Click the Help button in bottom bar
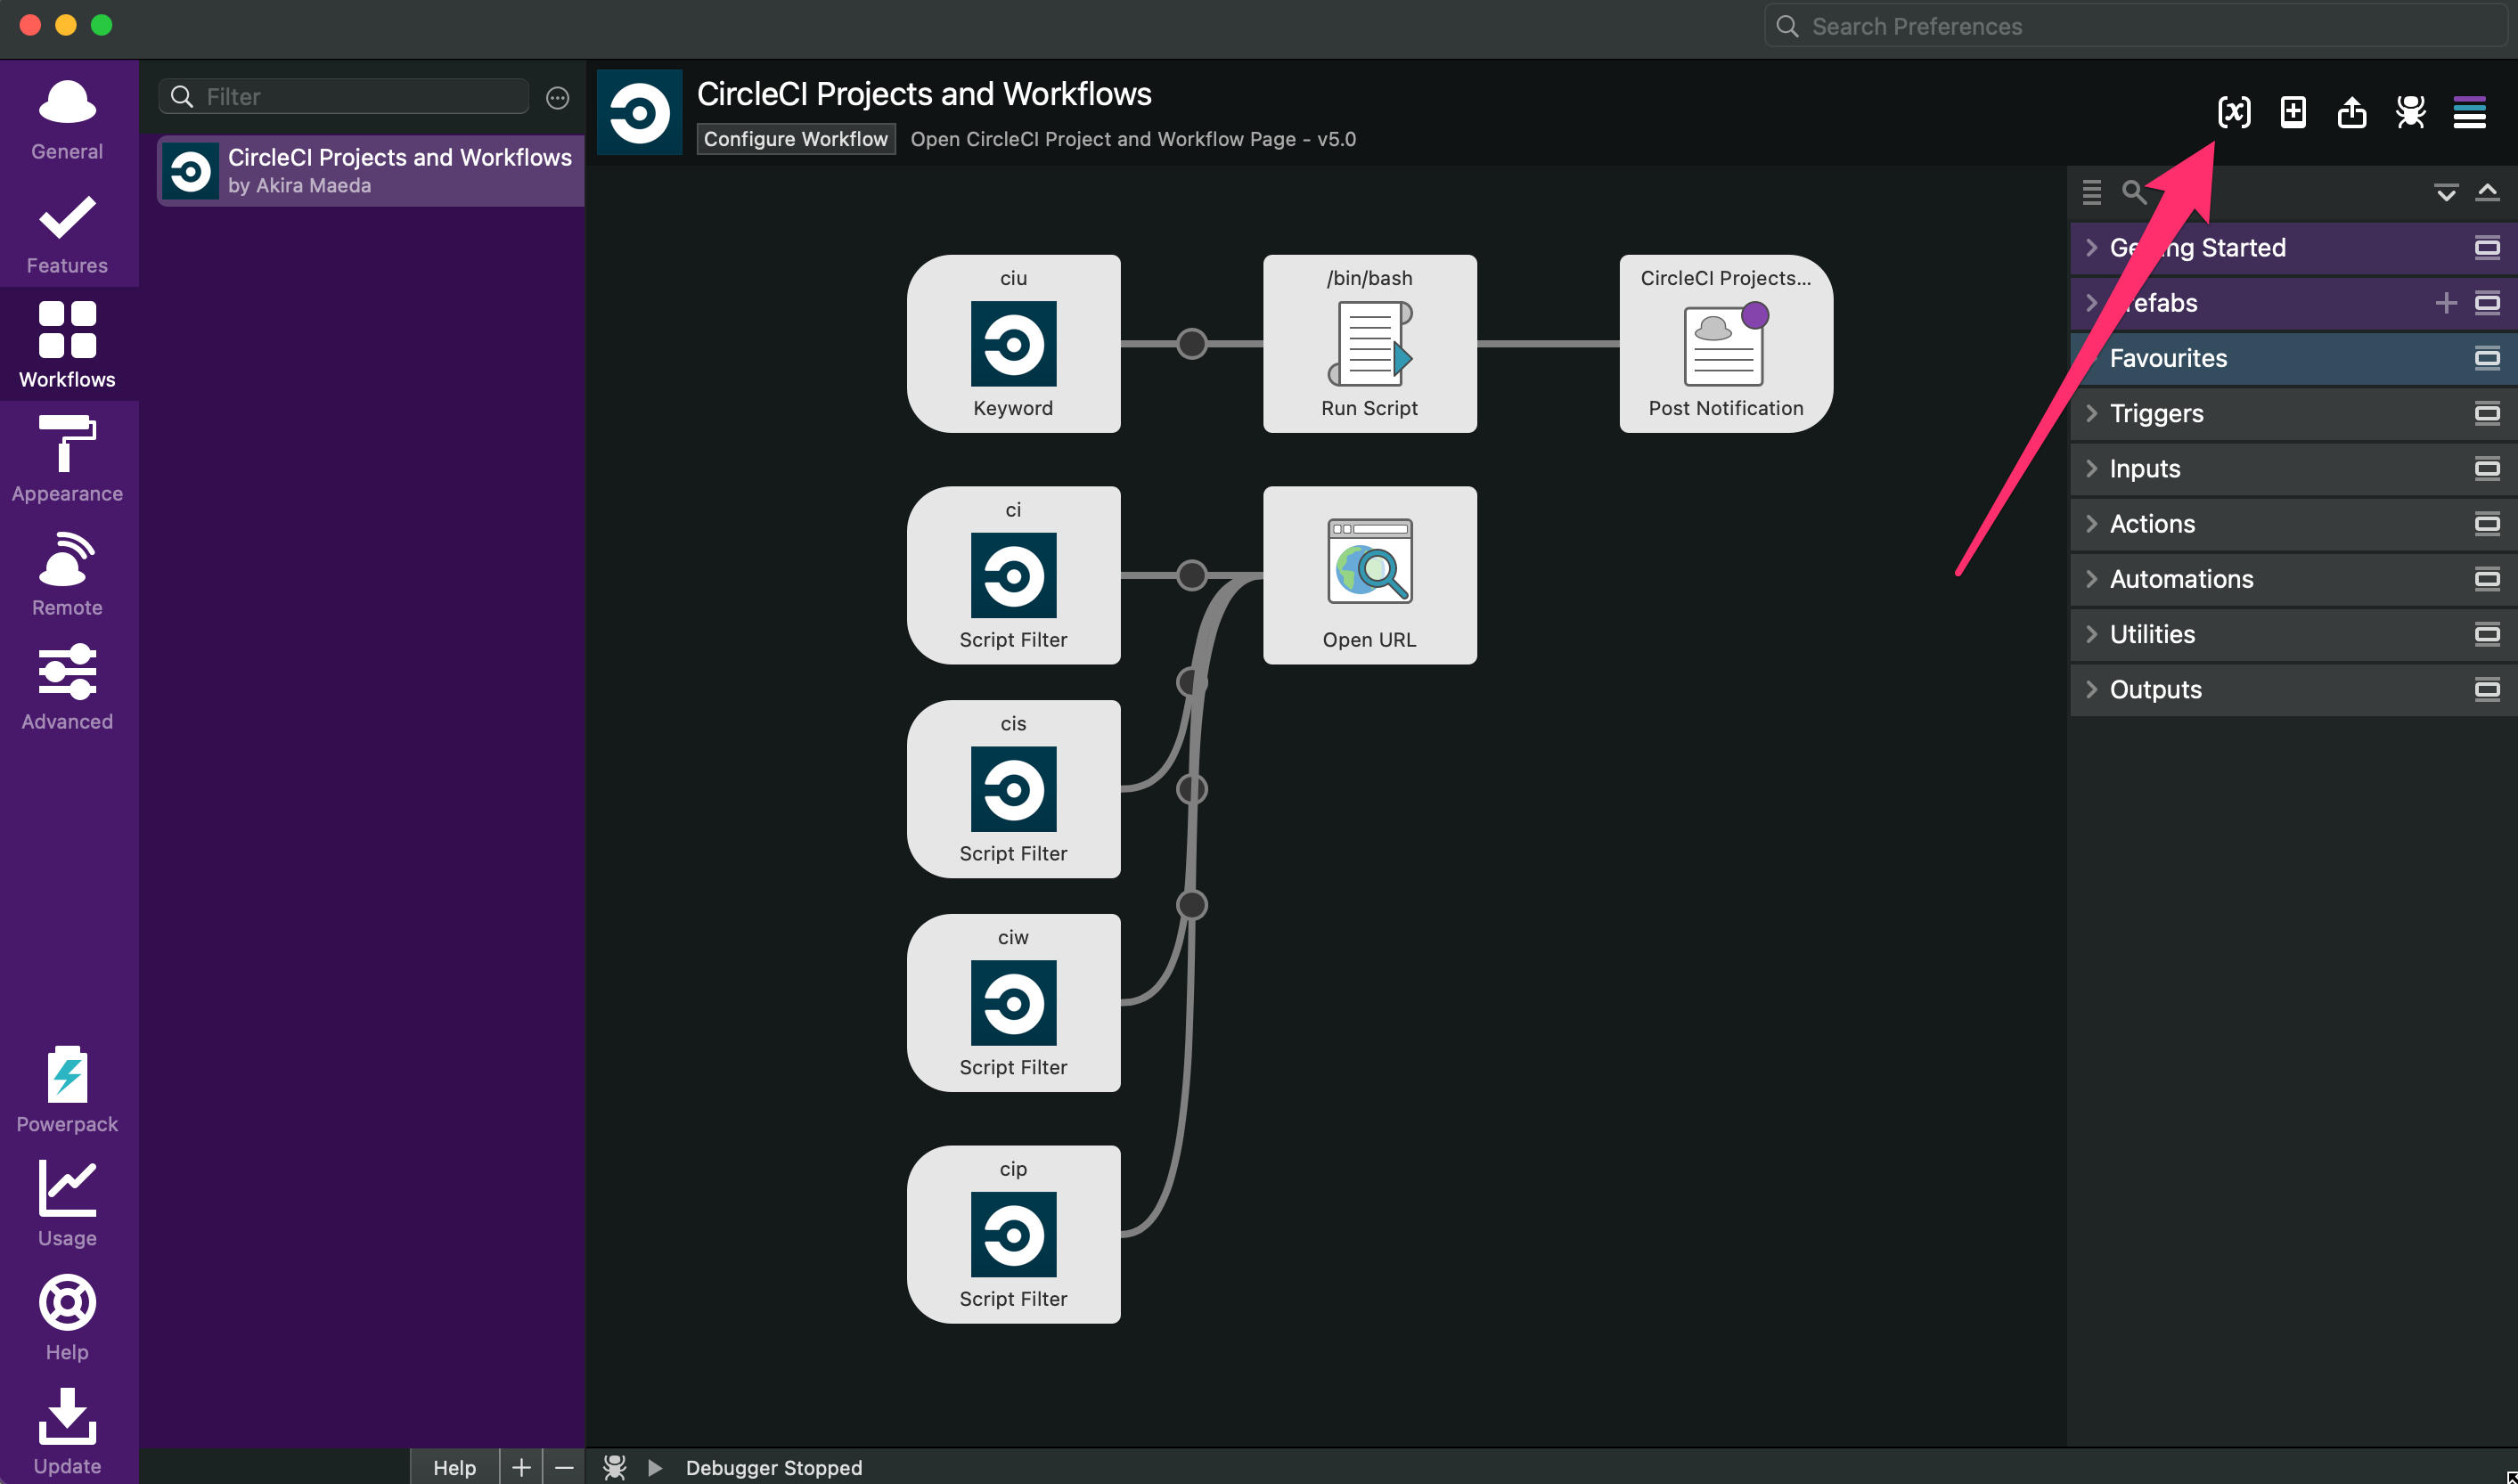The height and width of the screenshot is (1484, 2518). pyautogui.click(x=454, y=1466)
